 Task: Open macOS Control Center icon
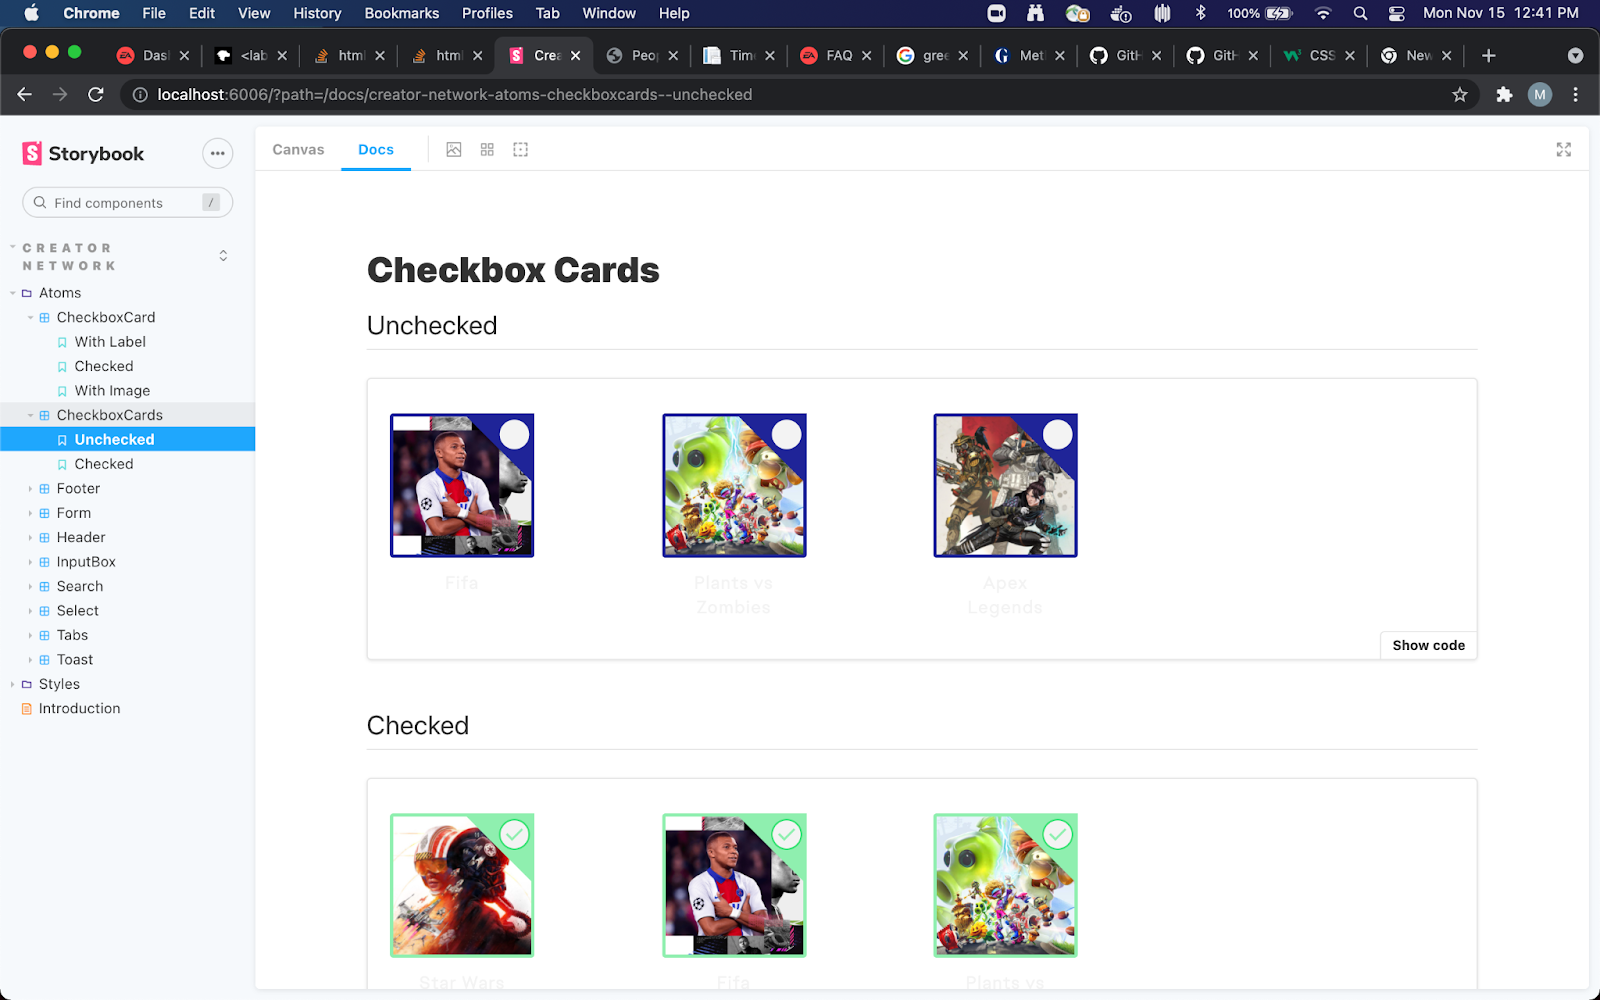(x=1397, y=13)
